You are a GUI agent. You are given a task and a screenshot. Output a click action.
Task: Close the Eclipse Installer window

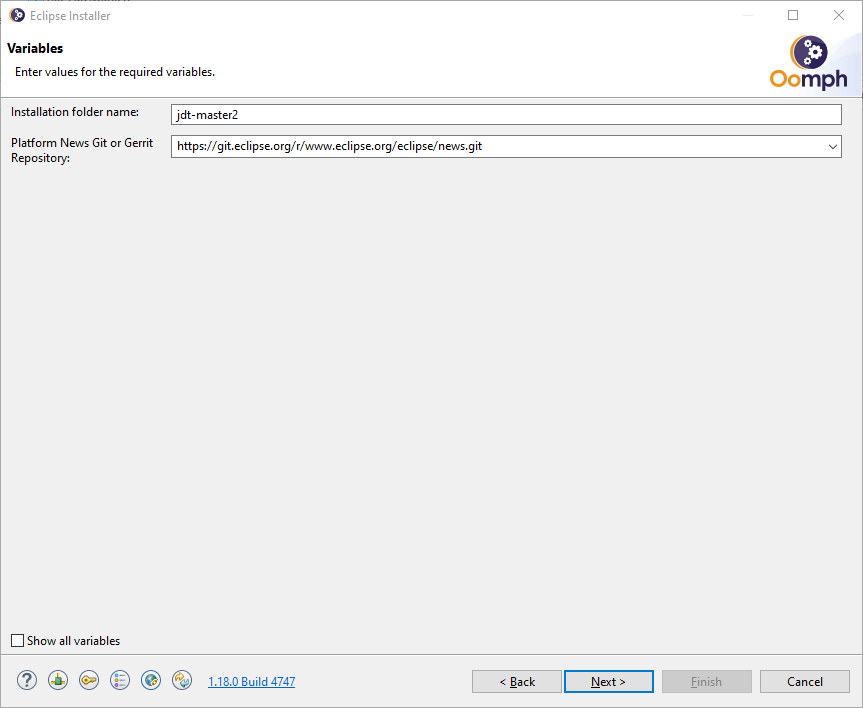coord(839,15)
